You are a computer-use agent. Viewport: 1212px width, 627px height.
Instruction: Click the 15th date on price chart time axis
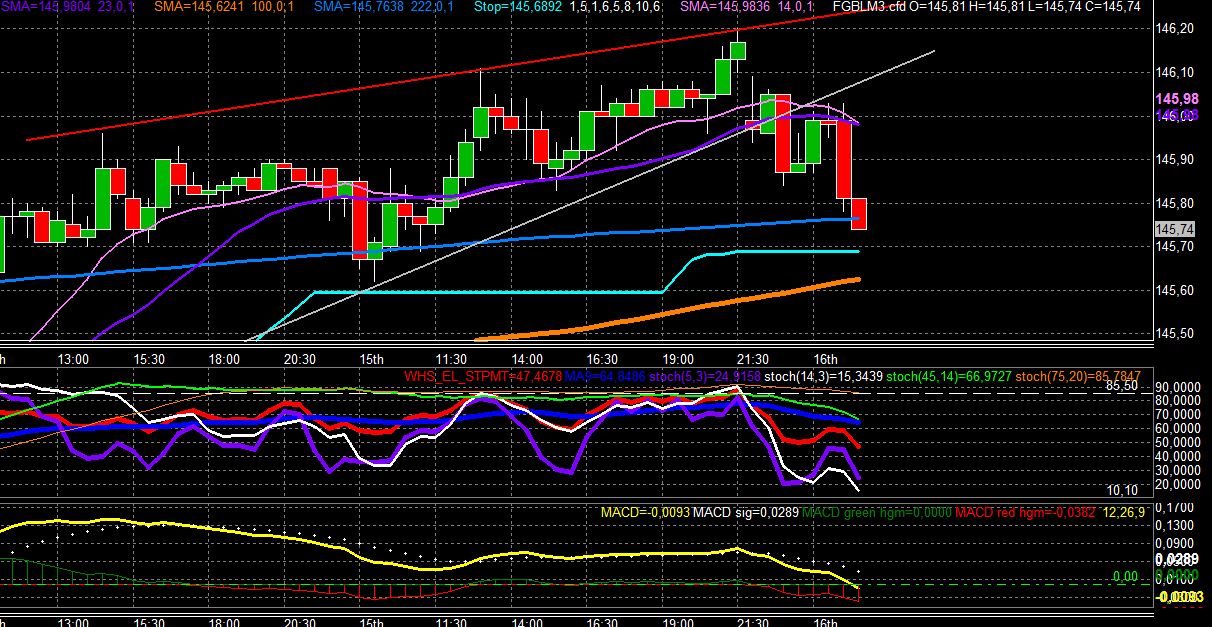click(x=372, y=359)
